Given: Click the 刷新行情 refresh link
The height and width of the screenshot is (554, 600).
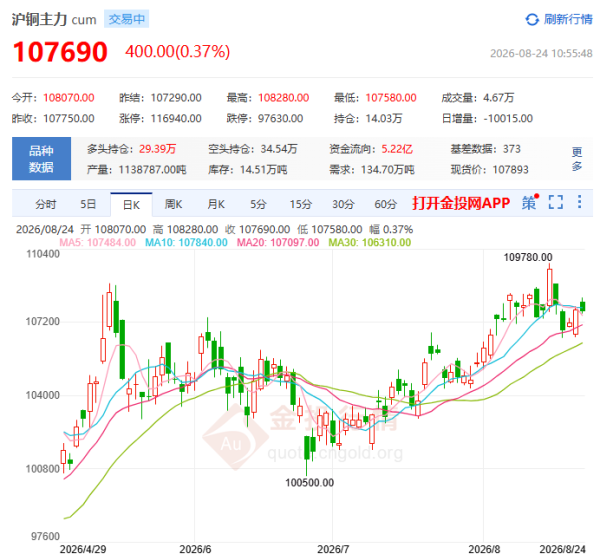Looking at the screenshot, I should point(568,19).
